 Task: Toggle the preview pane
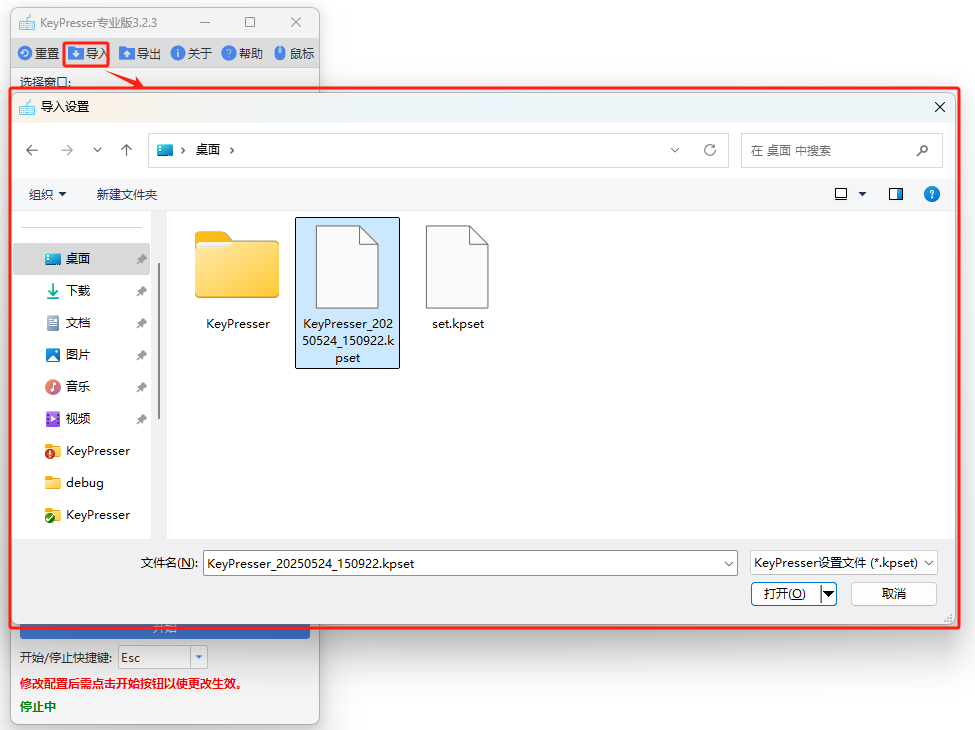pyautogui.click(x=895, y=194)
